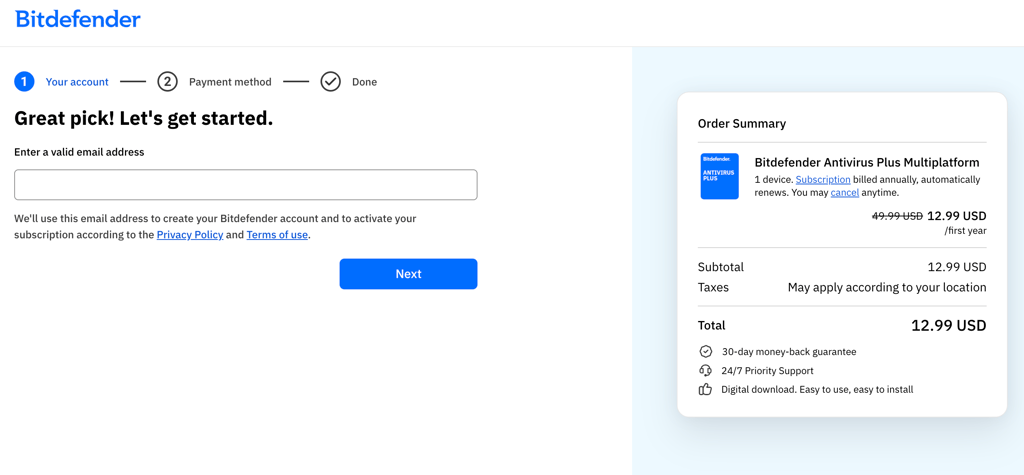Viewport: 1024px width, 475px height.
Task: Click 'May apply according to your location'
Action: (x=887, y=287)
